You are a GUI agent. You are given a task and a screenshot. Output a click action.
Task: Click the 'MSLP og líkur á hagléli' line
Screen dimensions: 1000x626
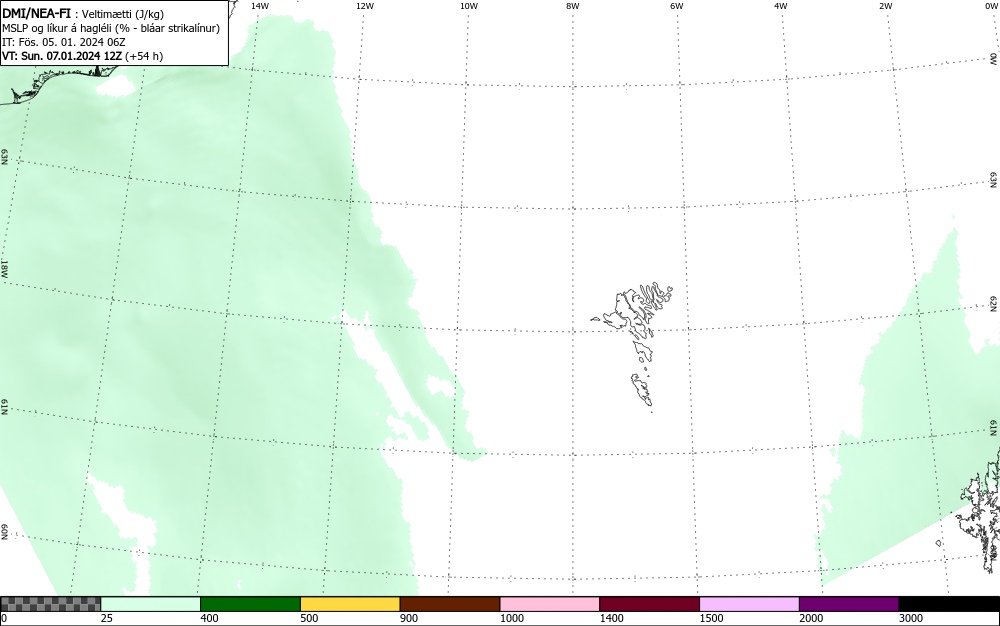(x=111, y=28)
